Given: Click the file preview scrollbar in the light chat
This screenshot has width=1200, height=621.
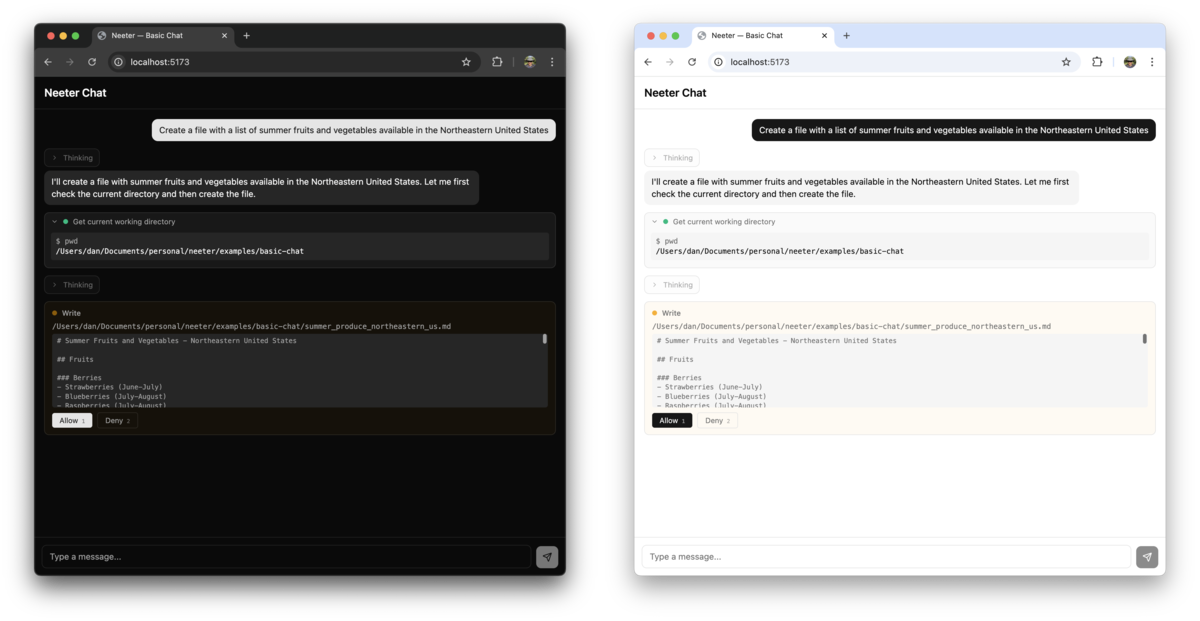Looking at the screenshot, I should [1144, 340].
